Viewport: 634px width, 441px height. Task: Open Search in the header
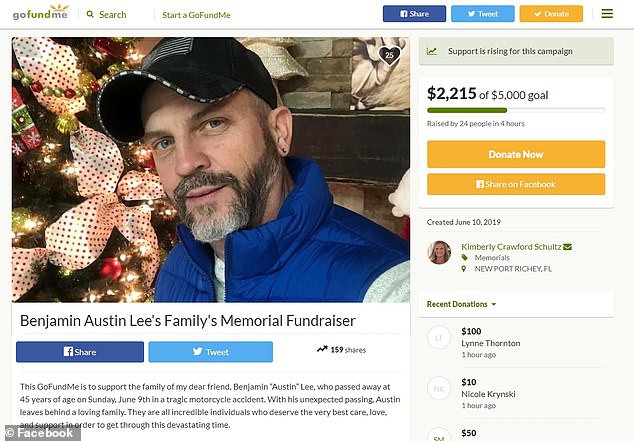coord(106,14)
